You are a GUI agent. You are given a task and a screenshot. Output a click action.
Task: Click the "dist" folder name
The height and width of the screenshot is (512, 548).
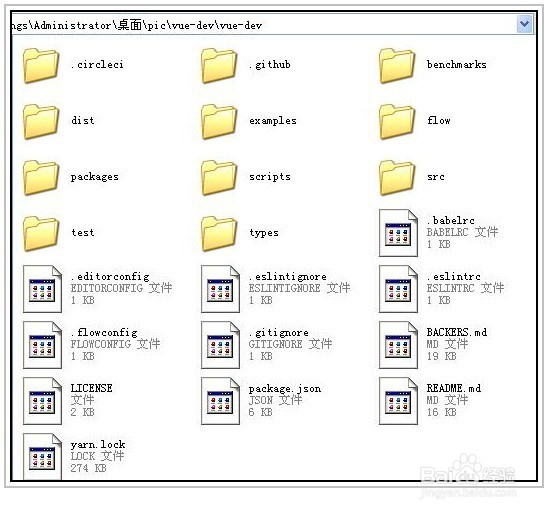[x=82, y=120]
